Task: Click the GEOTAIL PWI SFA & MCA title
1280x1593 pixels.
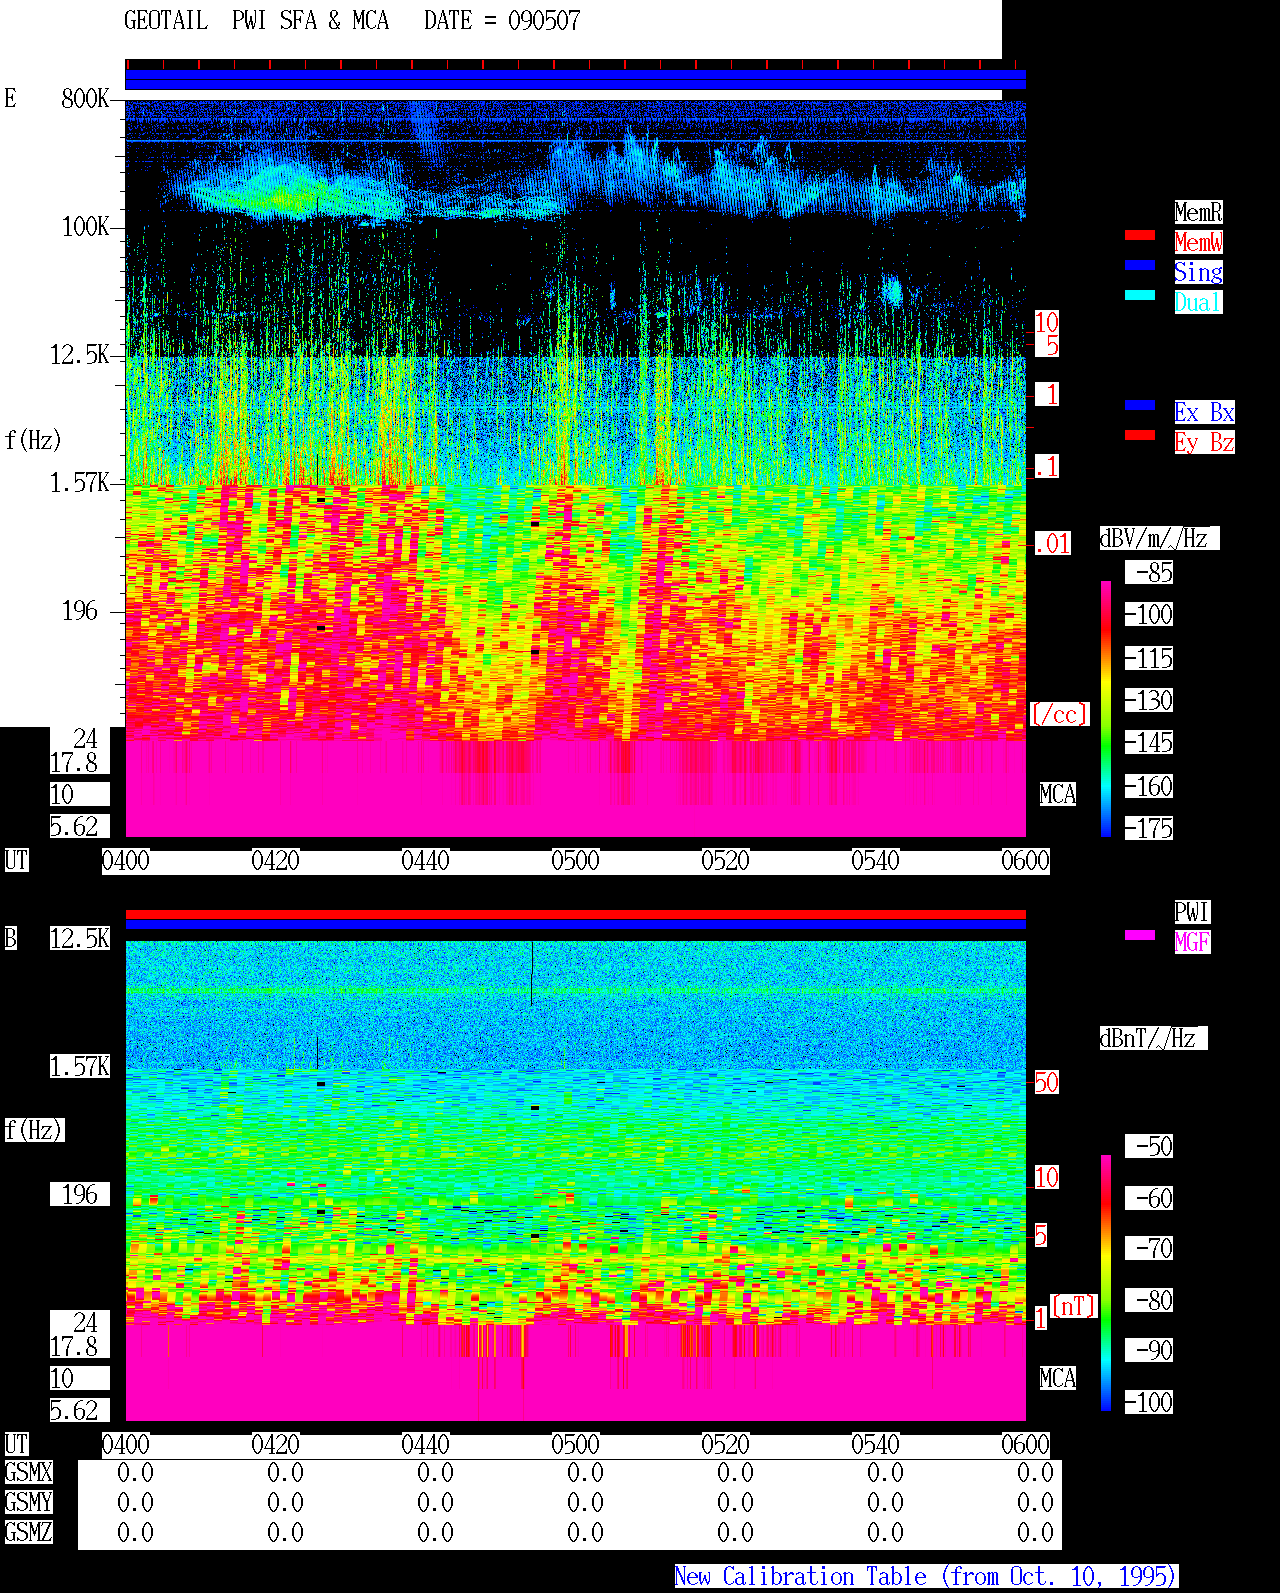Action: 256,20
